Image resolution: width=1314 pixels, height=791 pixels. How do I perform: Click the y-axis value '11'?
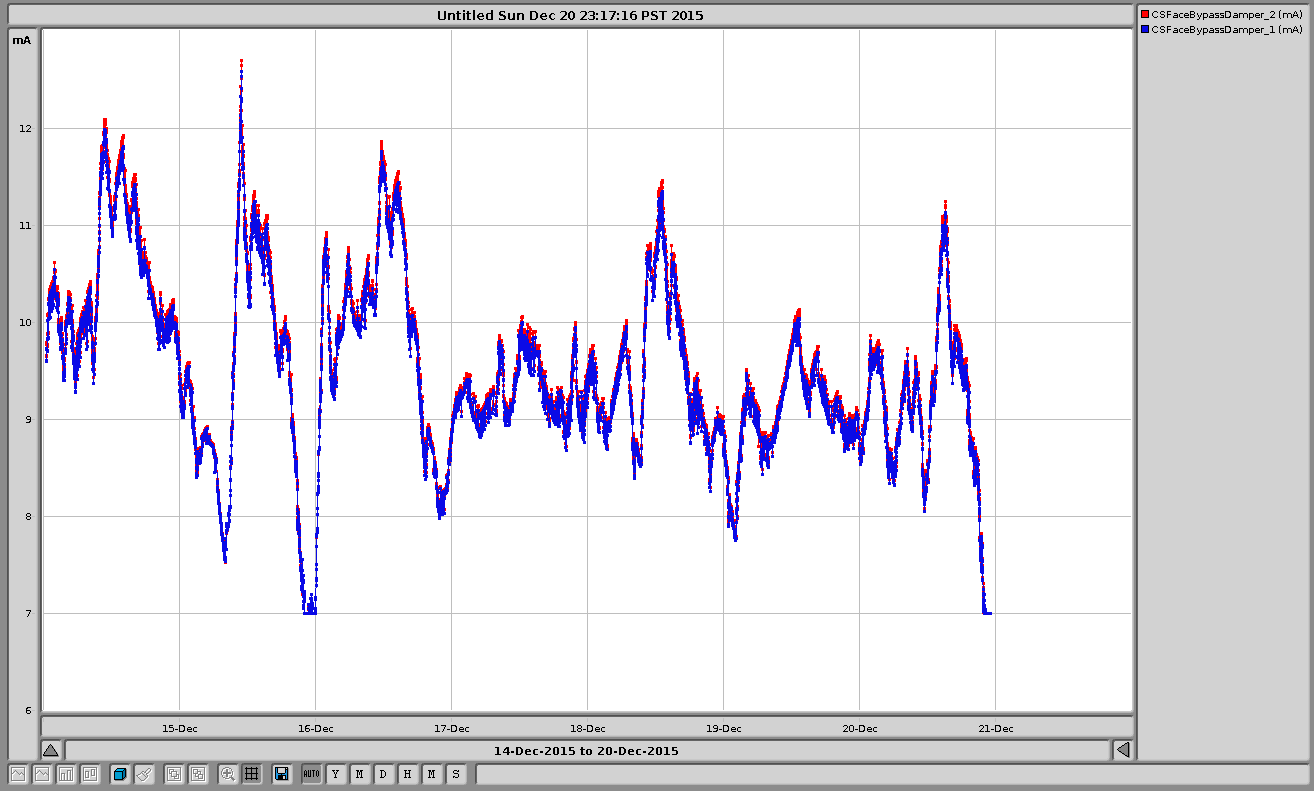(x=24, y=225)
